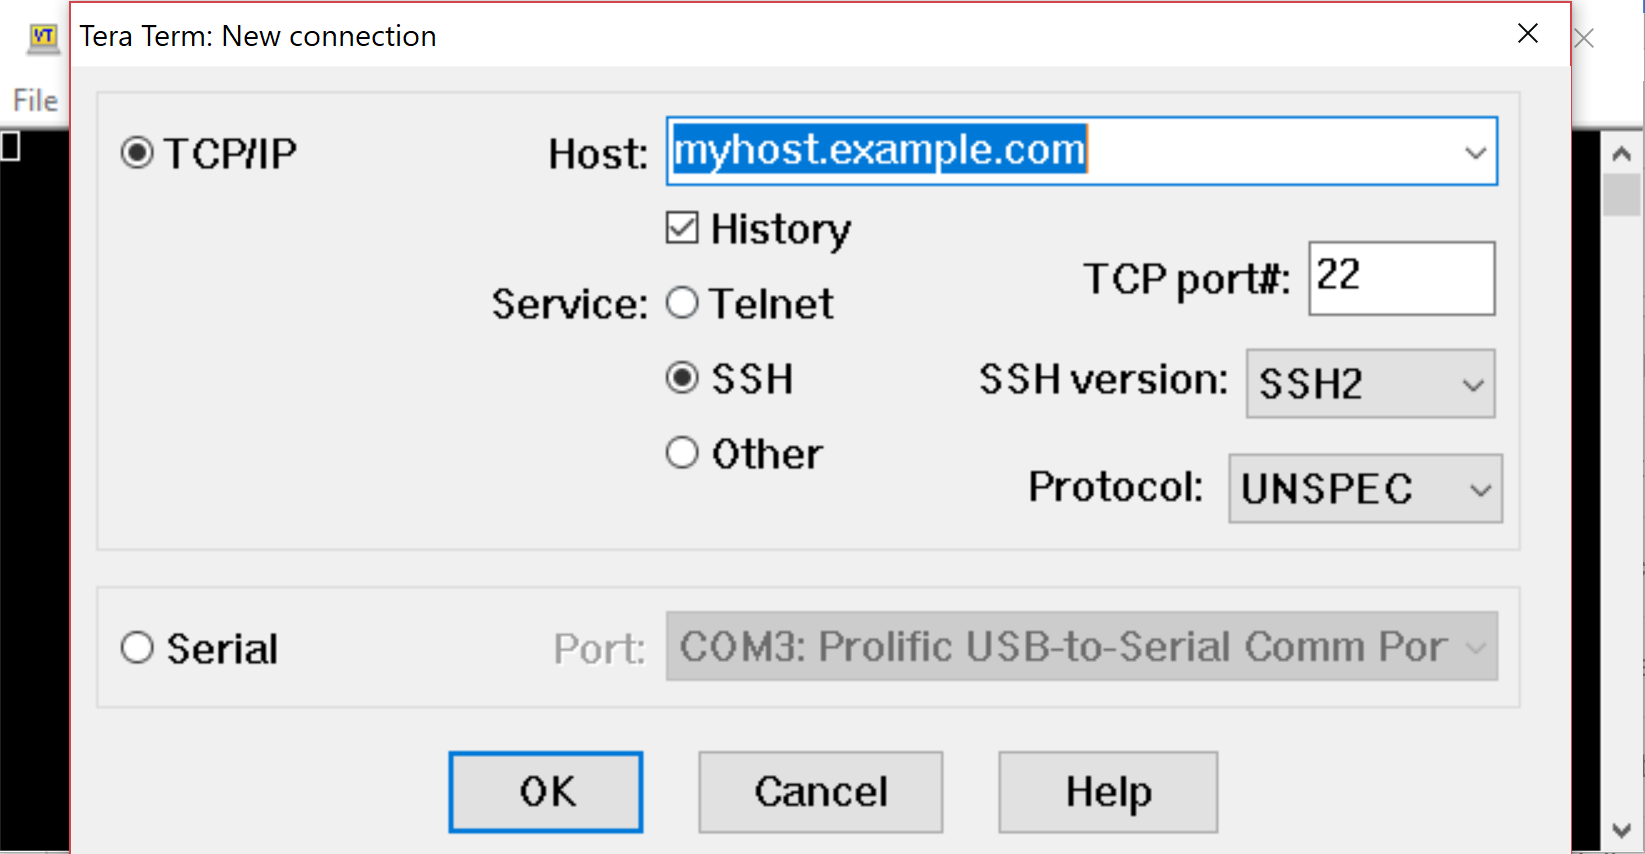Click the background window close X icon
Viewport: 1645px width, 854px height.
(1584, 39)
